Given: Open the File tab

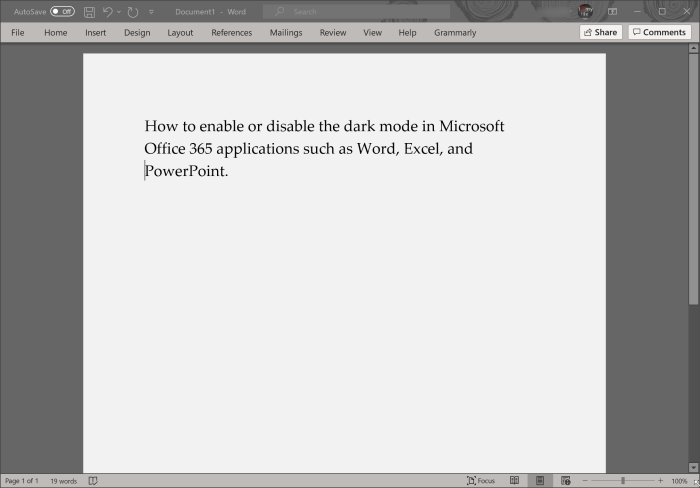Looking at the screenshot, I should (x=18, y=33).
